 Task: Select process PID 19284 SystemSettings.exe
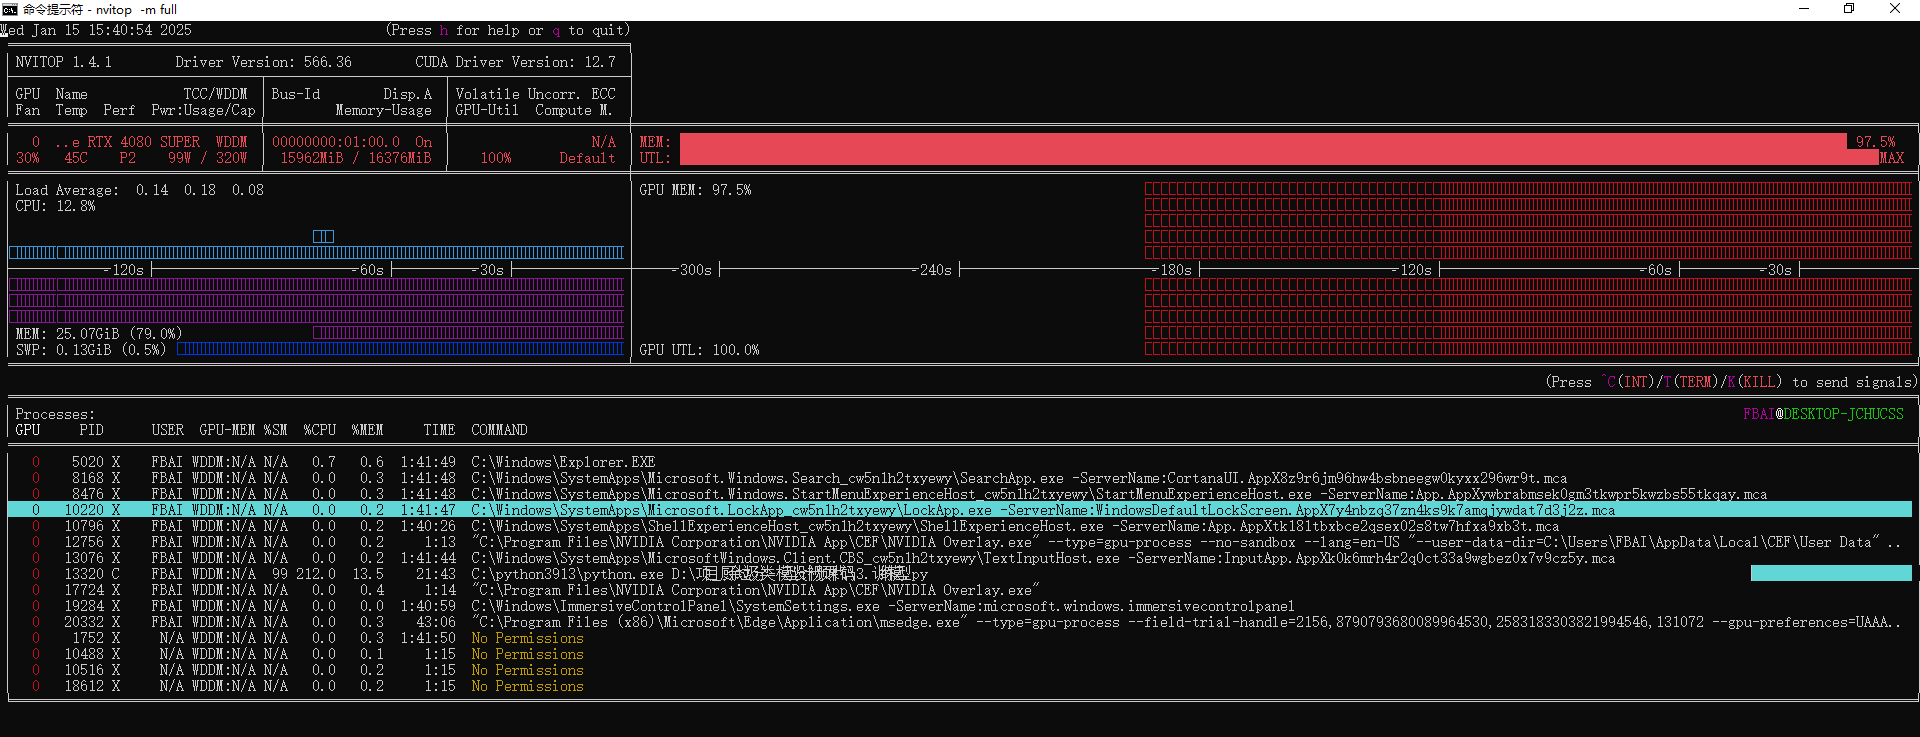coord(960,606)
